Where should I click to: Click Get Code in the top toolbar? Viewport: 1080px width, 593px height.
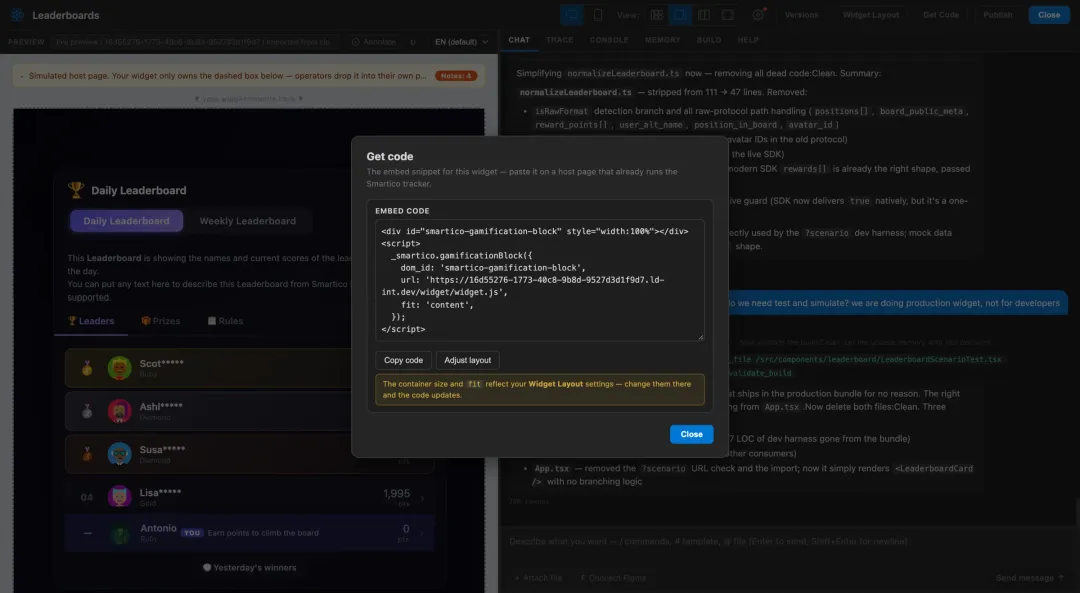pyautogui.click(x=940, y=14)
